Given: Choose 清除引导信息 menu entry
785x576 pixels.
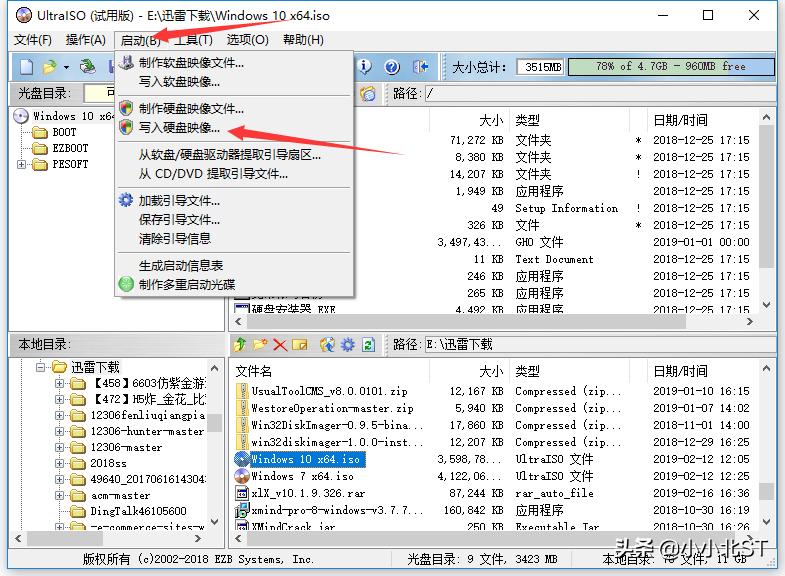Looking at the screenshot, I should coord(175,238).
